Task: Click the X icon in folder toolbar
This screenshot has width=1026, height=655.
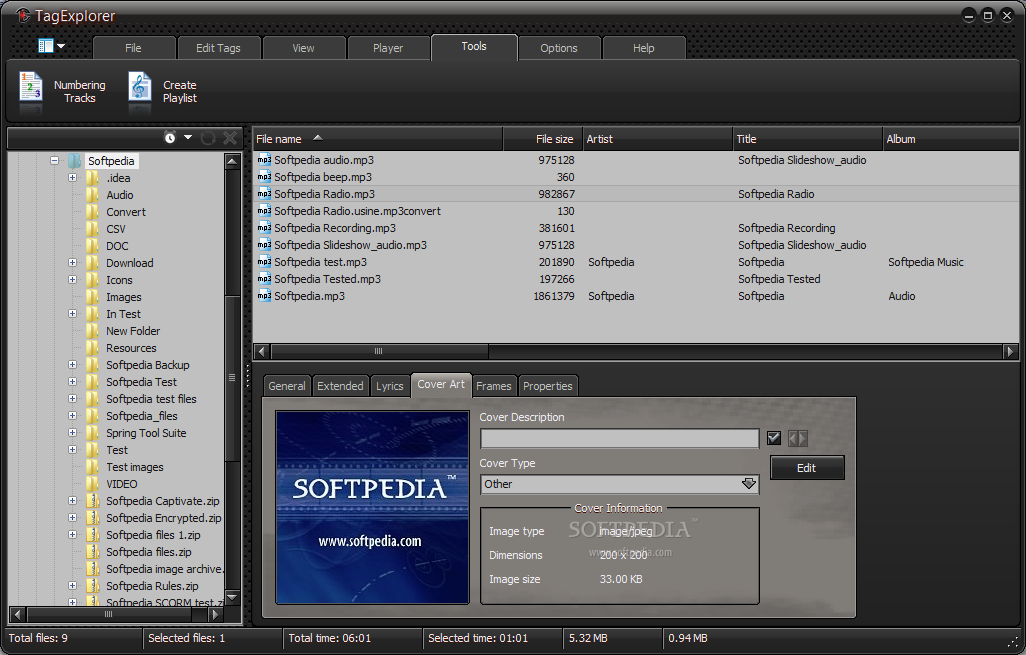Action: (x=230, y=137)
